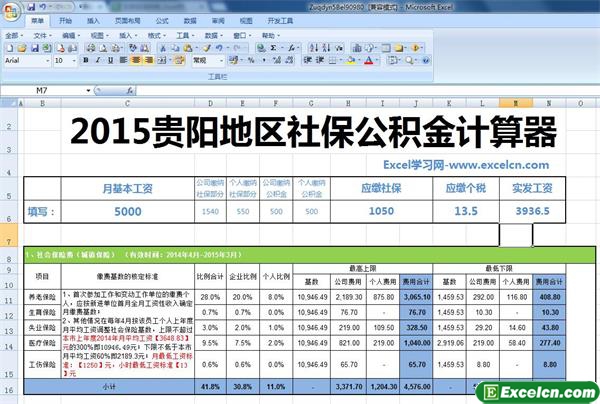Switch to the 页面布局 ribbon tab
The width and height of the screenshot is (600, 404).
pos(128,21)
